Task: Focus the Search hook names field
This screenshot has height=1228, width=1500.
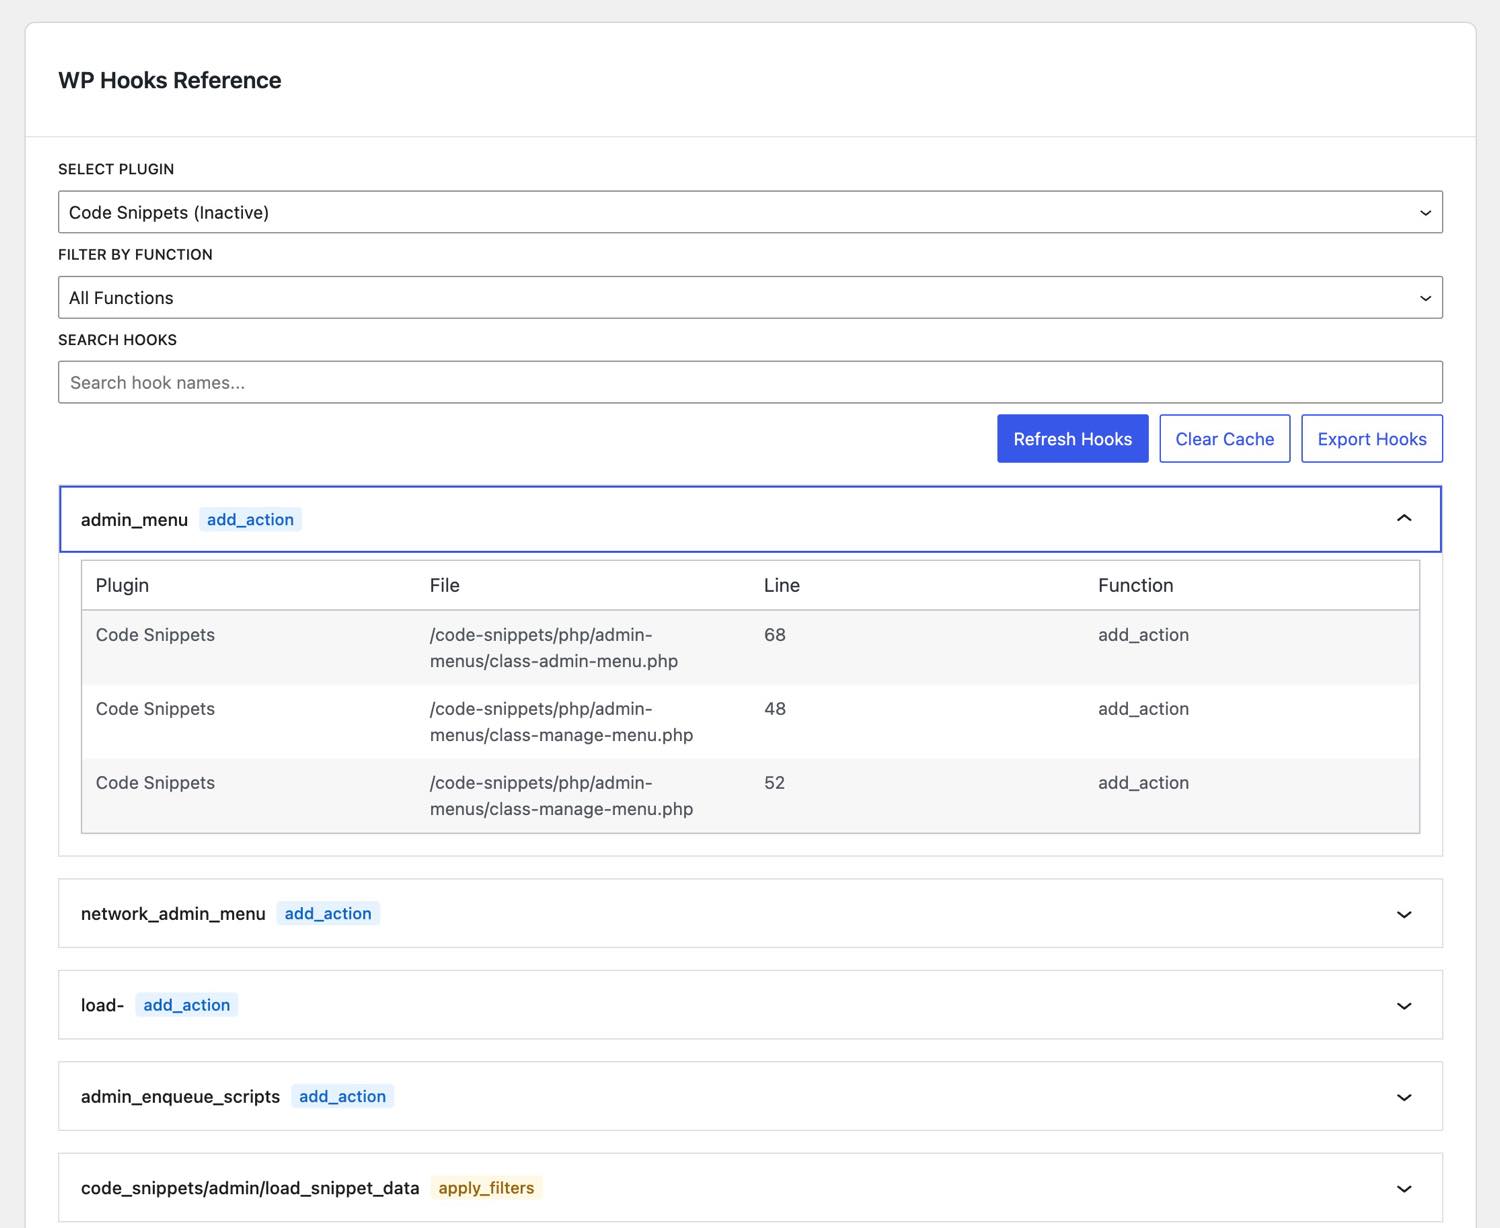Action: [x=750, y=382]
